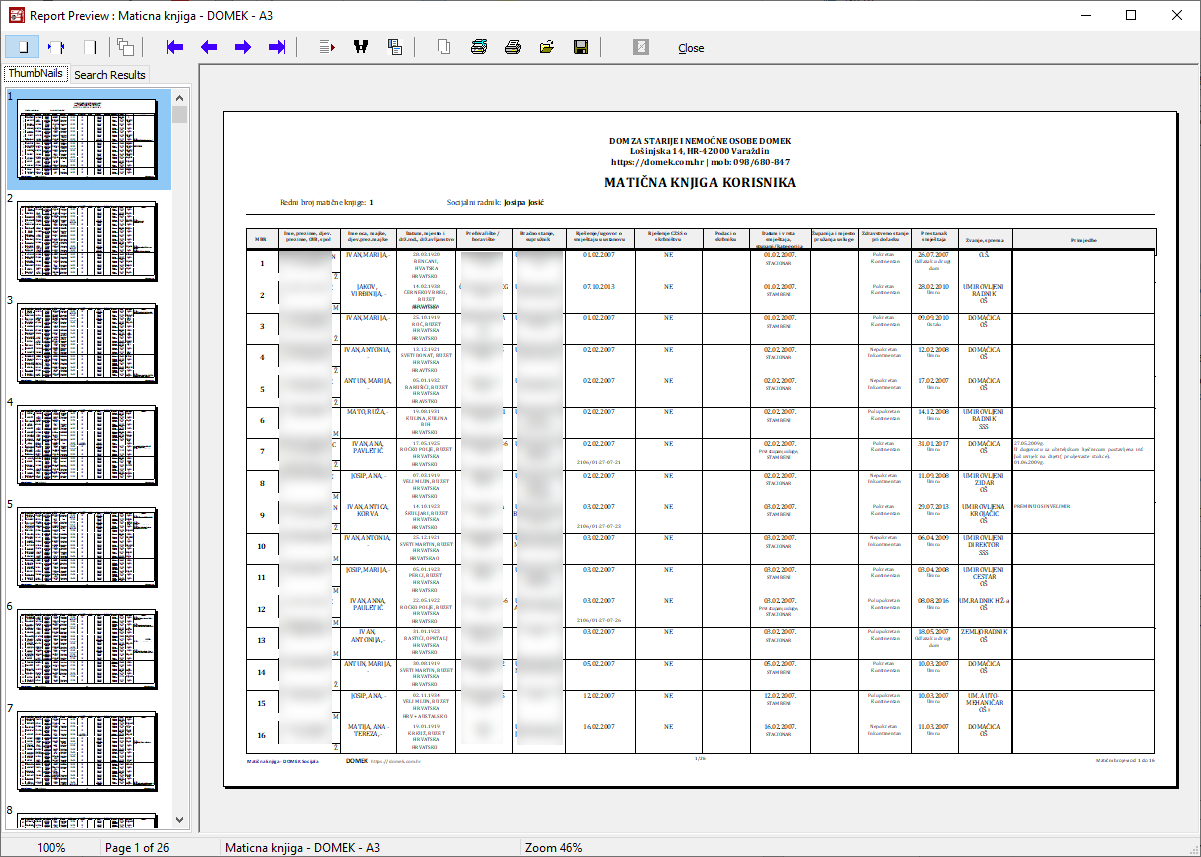Image resolution: width=1201 pixels, height=857 pixels.
Task: Go to the first page arrow
Action: pos(175,47)
